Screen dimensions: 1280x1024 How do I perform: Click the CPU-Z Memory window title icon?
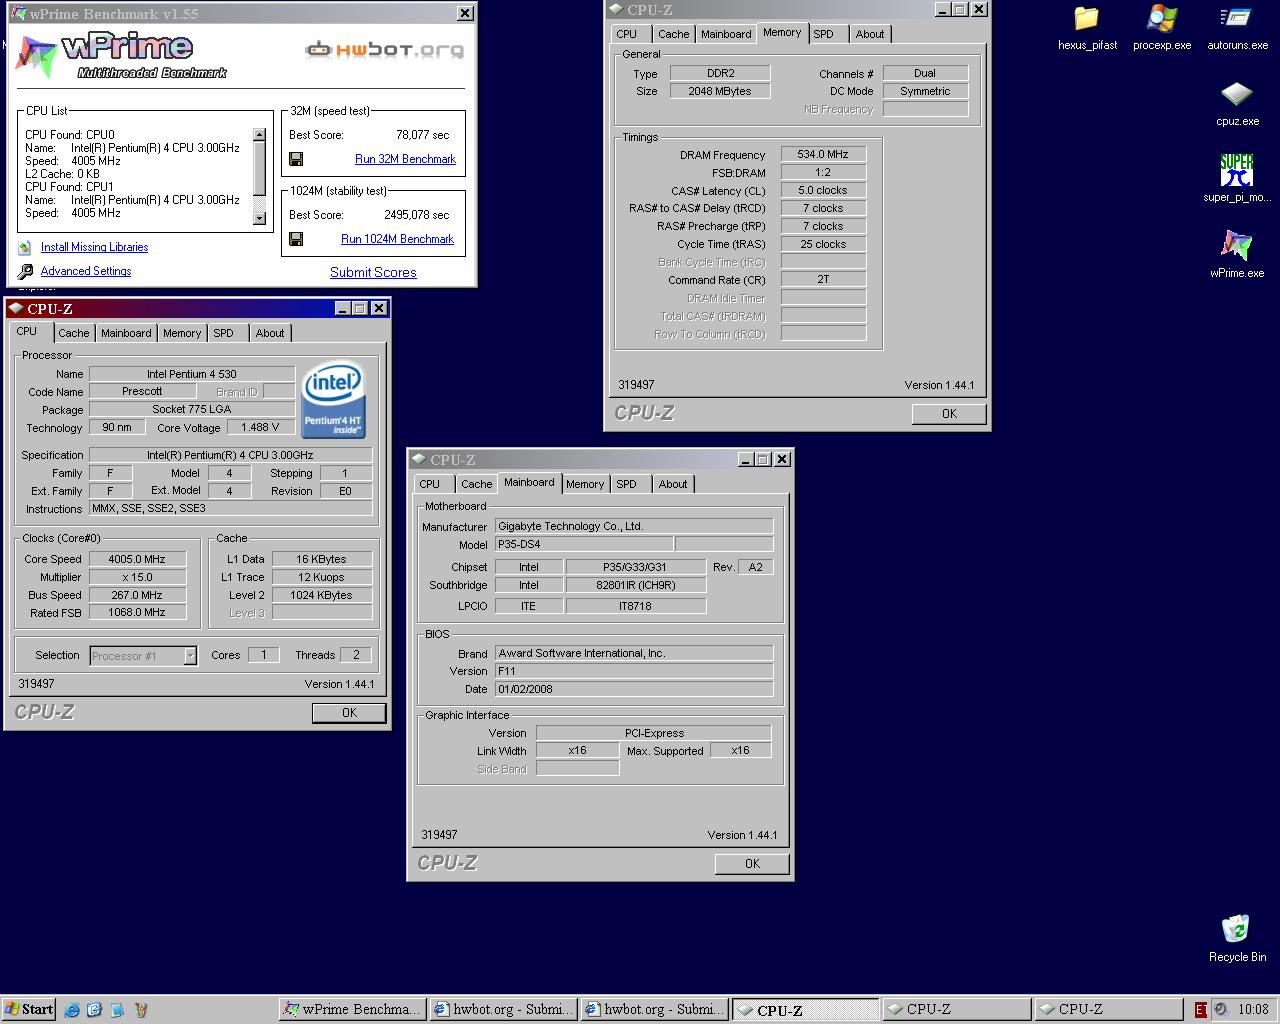pyautogui.click(x=616, y=9)
